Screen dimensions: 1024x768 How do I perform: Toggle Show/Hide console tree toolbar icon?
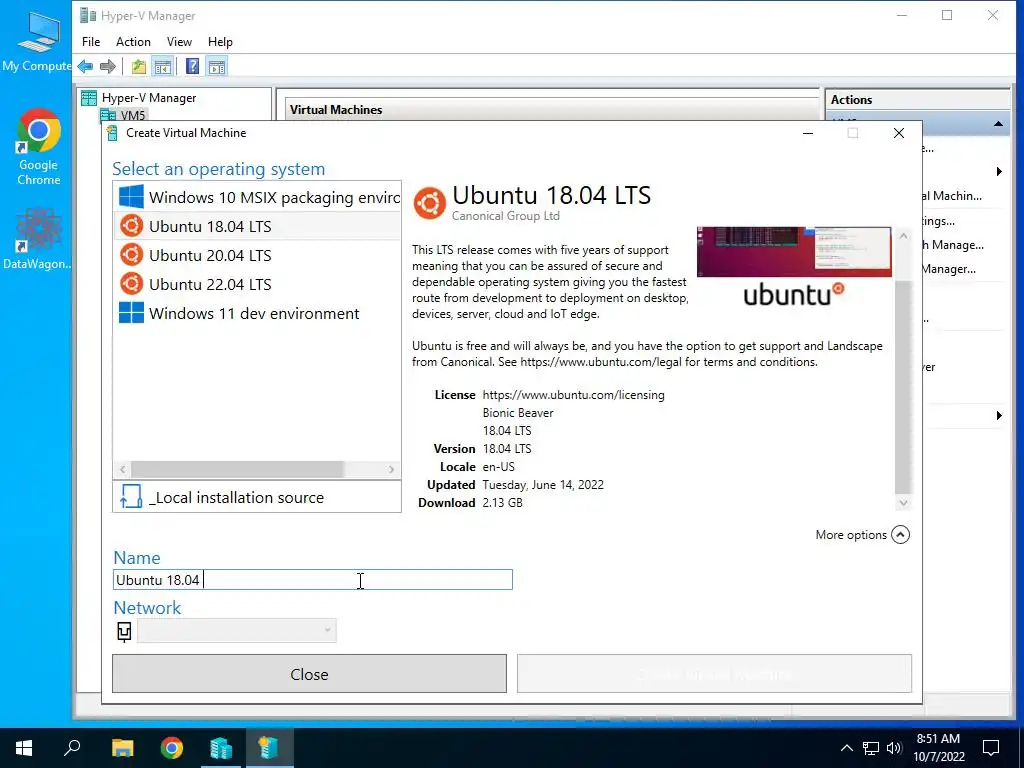pos(163,66)
